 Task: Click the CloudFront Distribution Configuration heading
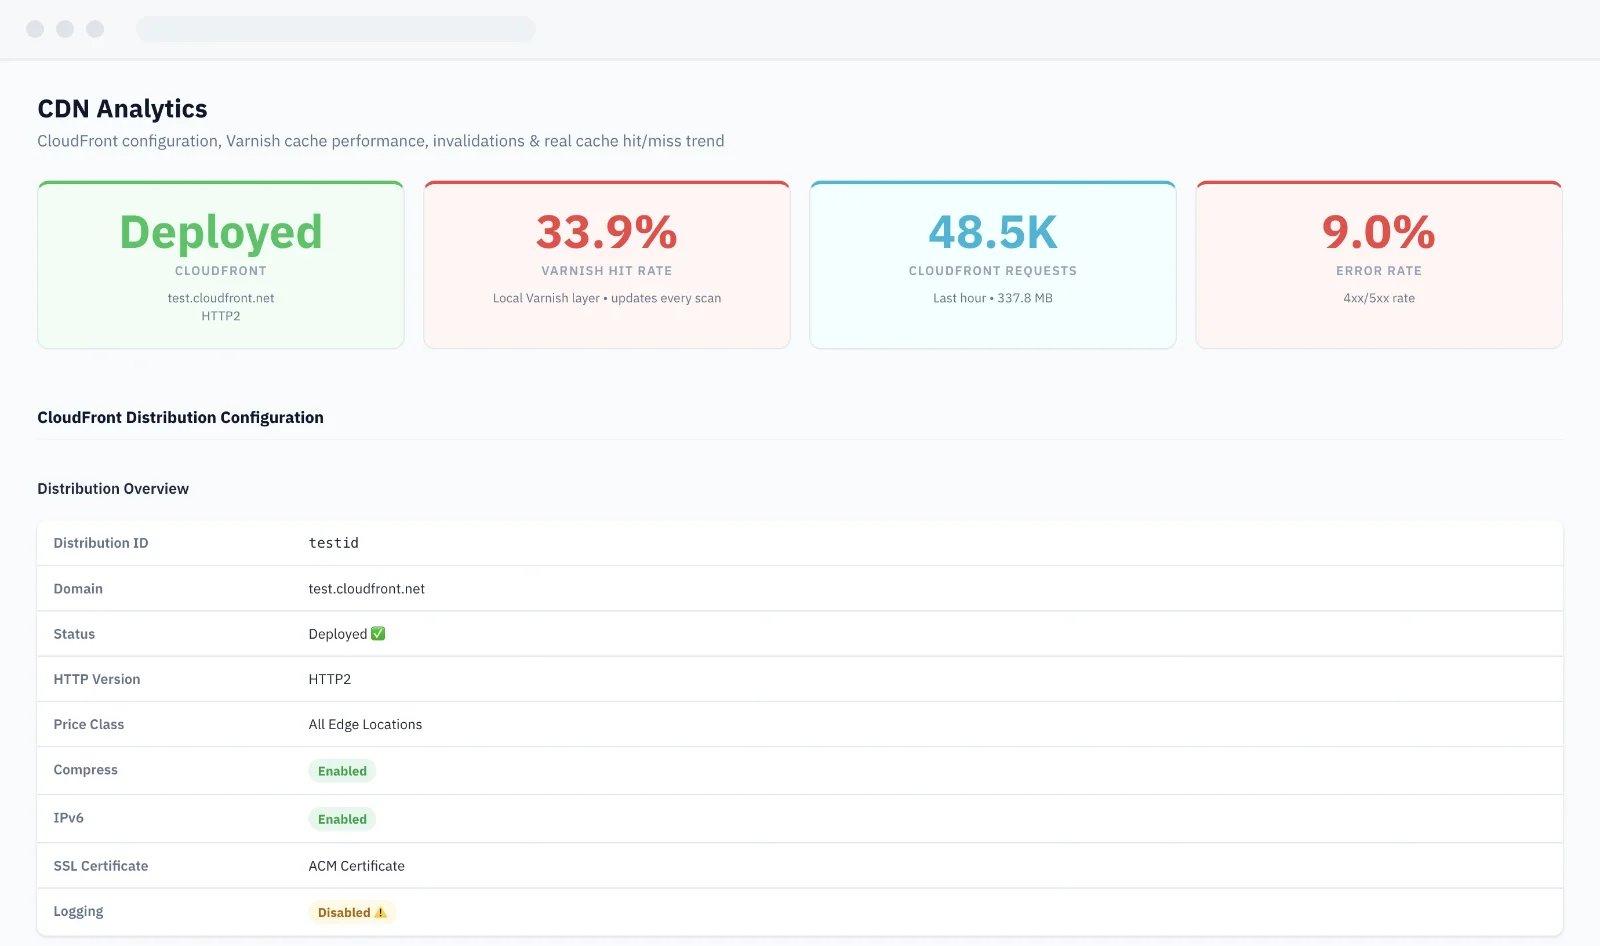(x=181, y=418)
